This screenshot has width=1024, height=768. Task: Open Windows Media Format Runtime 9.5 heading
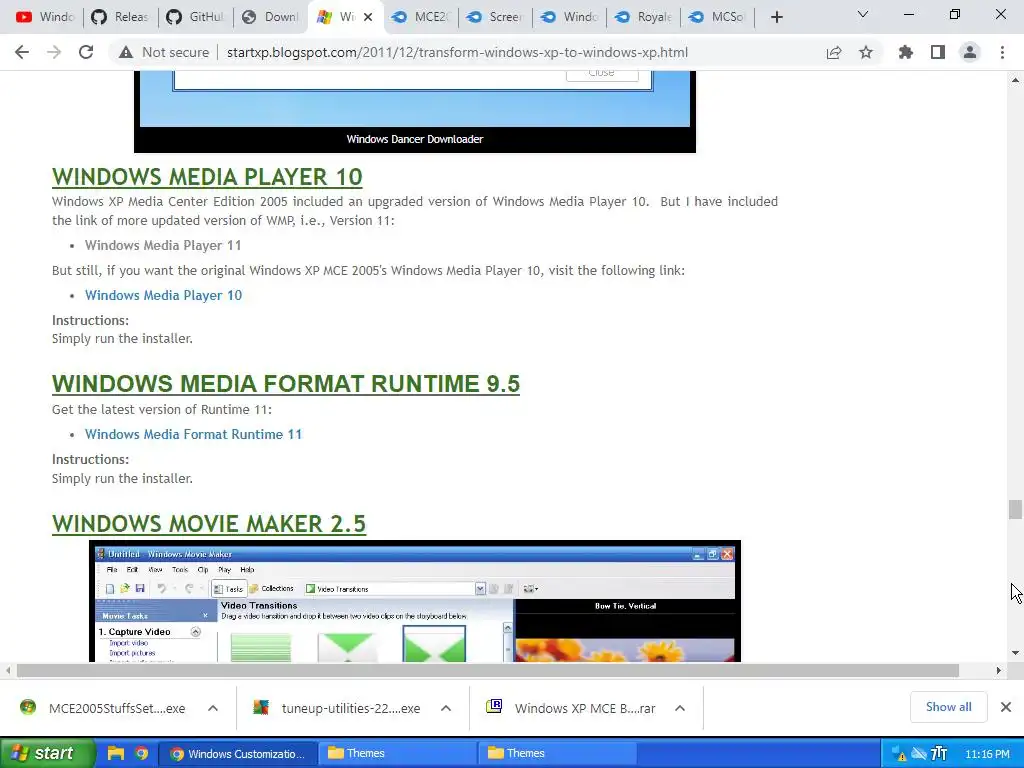[286, 384]
